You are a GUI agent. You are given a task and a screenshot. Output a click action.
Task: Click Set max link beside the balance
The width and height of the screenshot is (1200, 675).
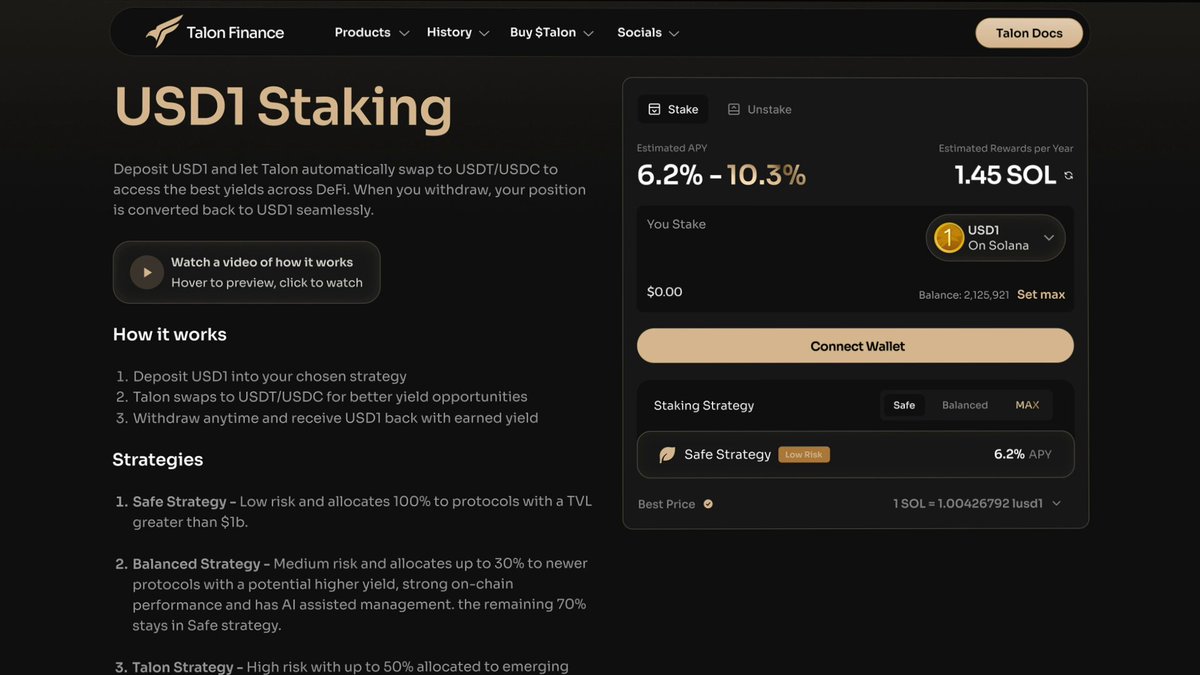[x=1041, y=295]
